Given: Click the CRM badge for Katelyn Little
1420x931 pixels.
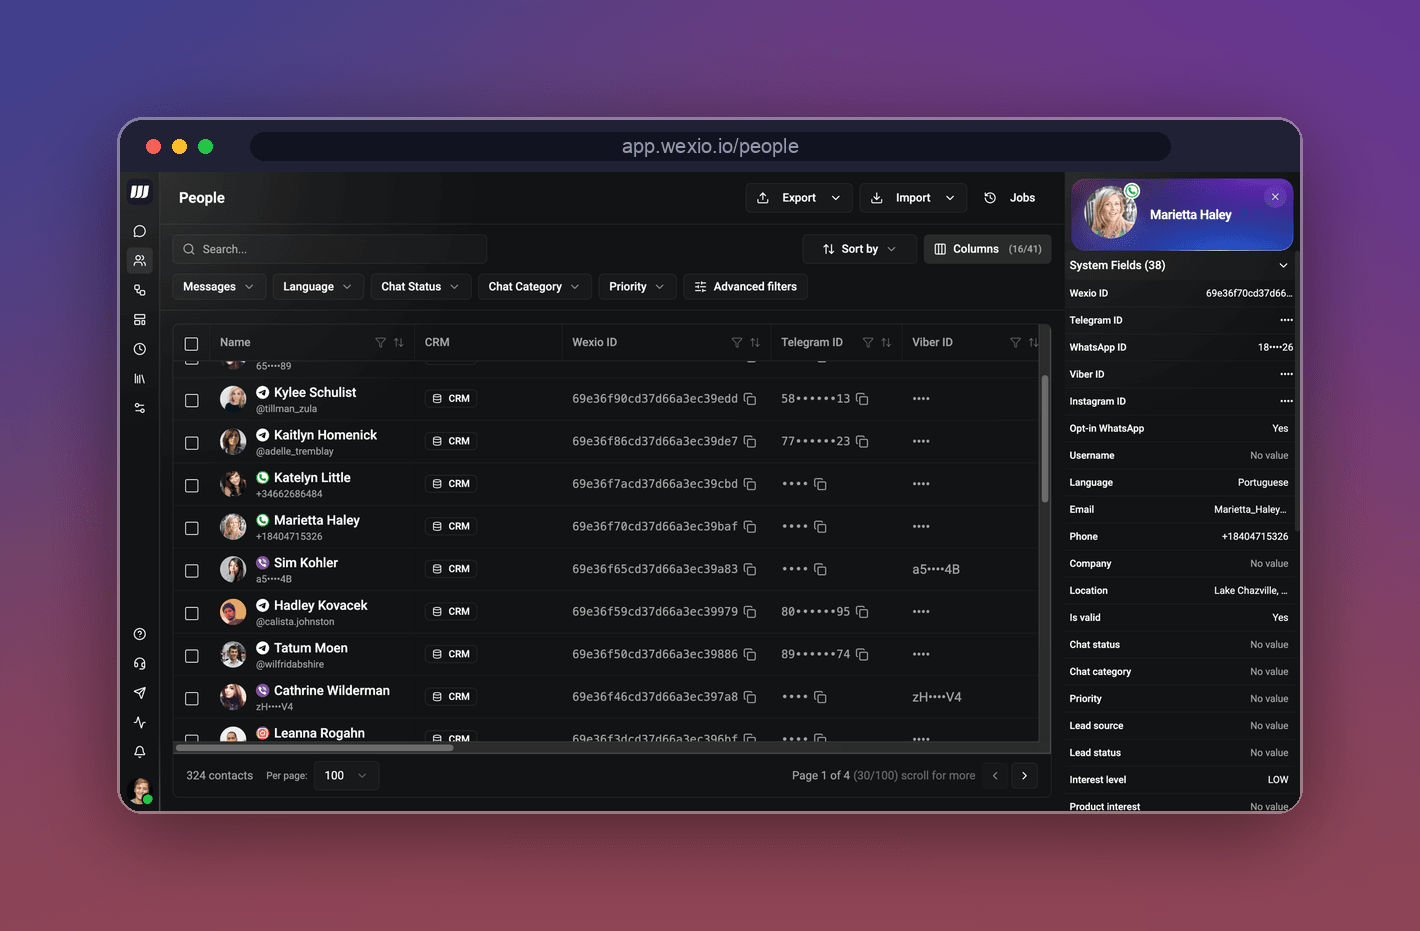Looking at the screenshot, I should coord(451,484).
